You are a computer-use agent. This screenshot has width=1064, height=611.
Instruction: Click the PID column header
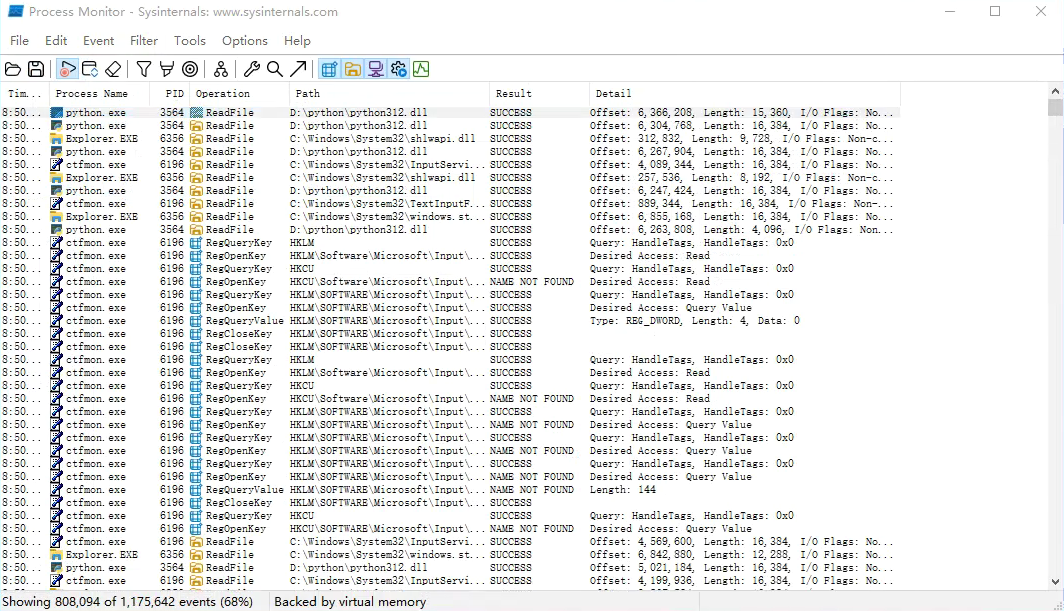(x=172, y=94)
